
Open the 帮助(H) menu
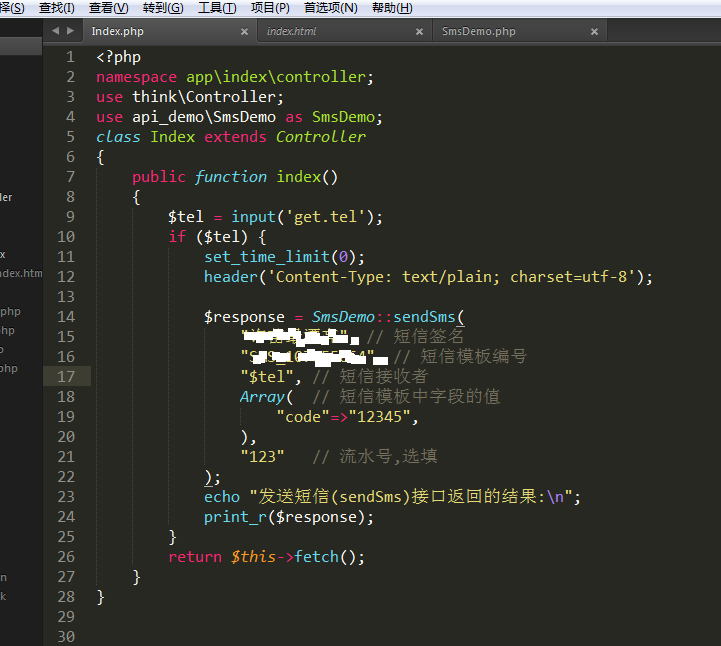(x=391, y=8)
